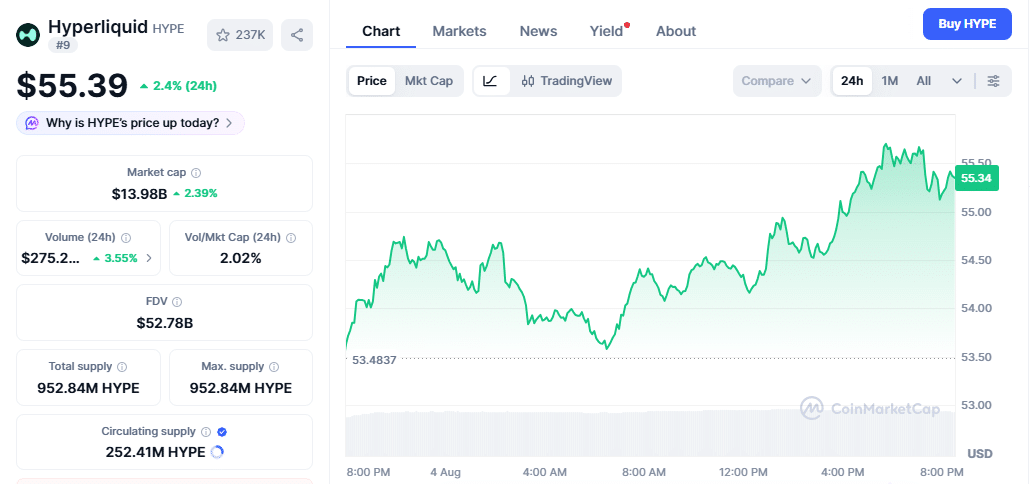
Task: Switch chart to Mkt Cap view
Action: pos(429,81)
